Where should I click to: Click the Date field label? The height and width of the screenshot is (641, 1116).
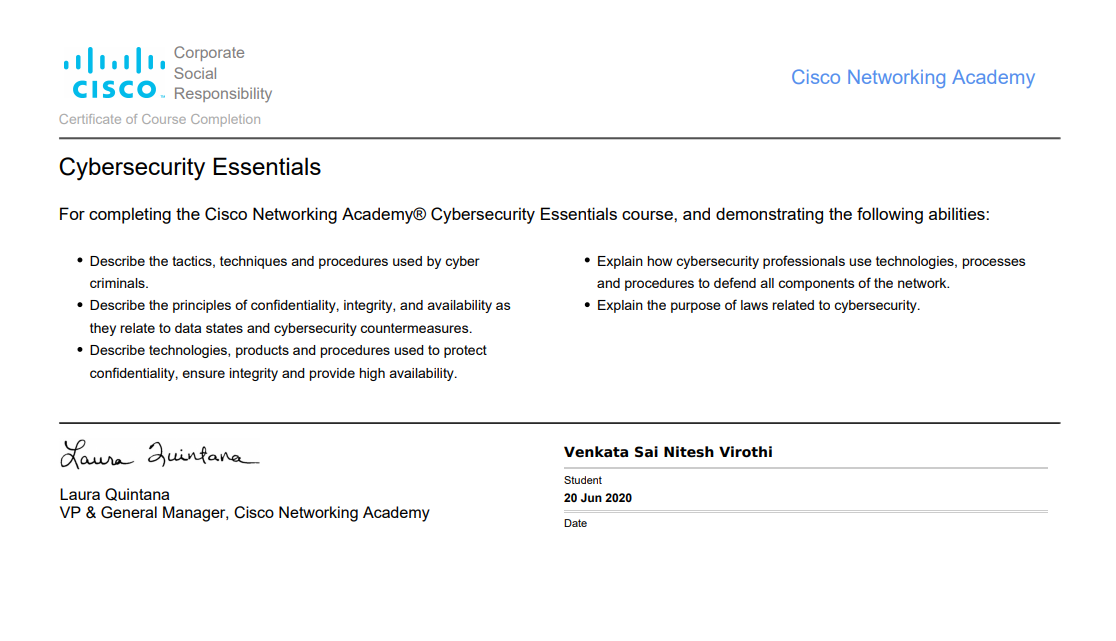(575, 523)
